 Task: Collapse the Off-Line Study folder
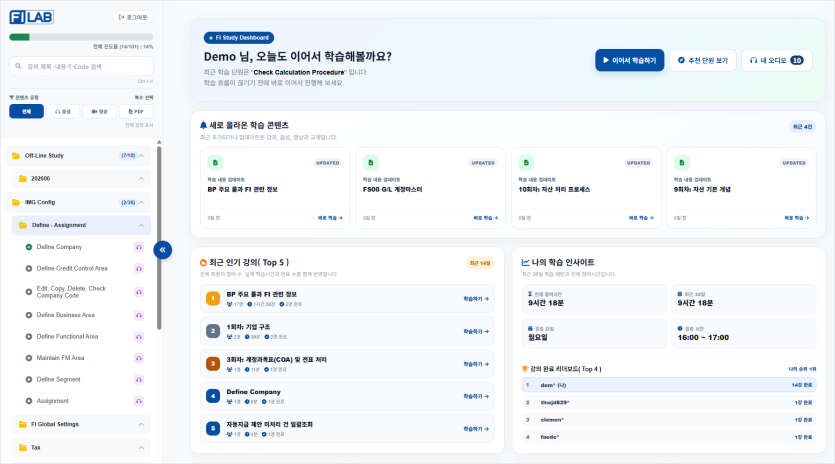[x=78, y=156]
